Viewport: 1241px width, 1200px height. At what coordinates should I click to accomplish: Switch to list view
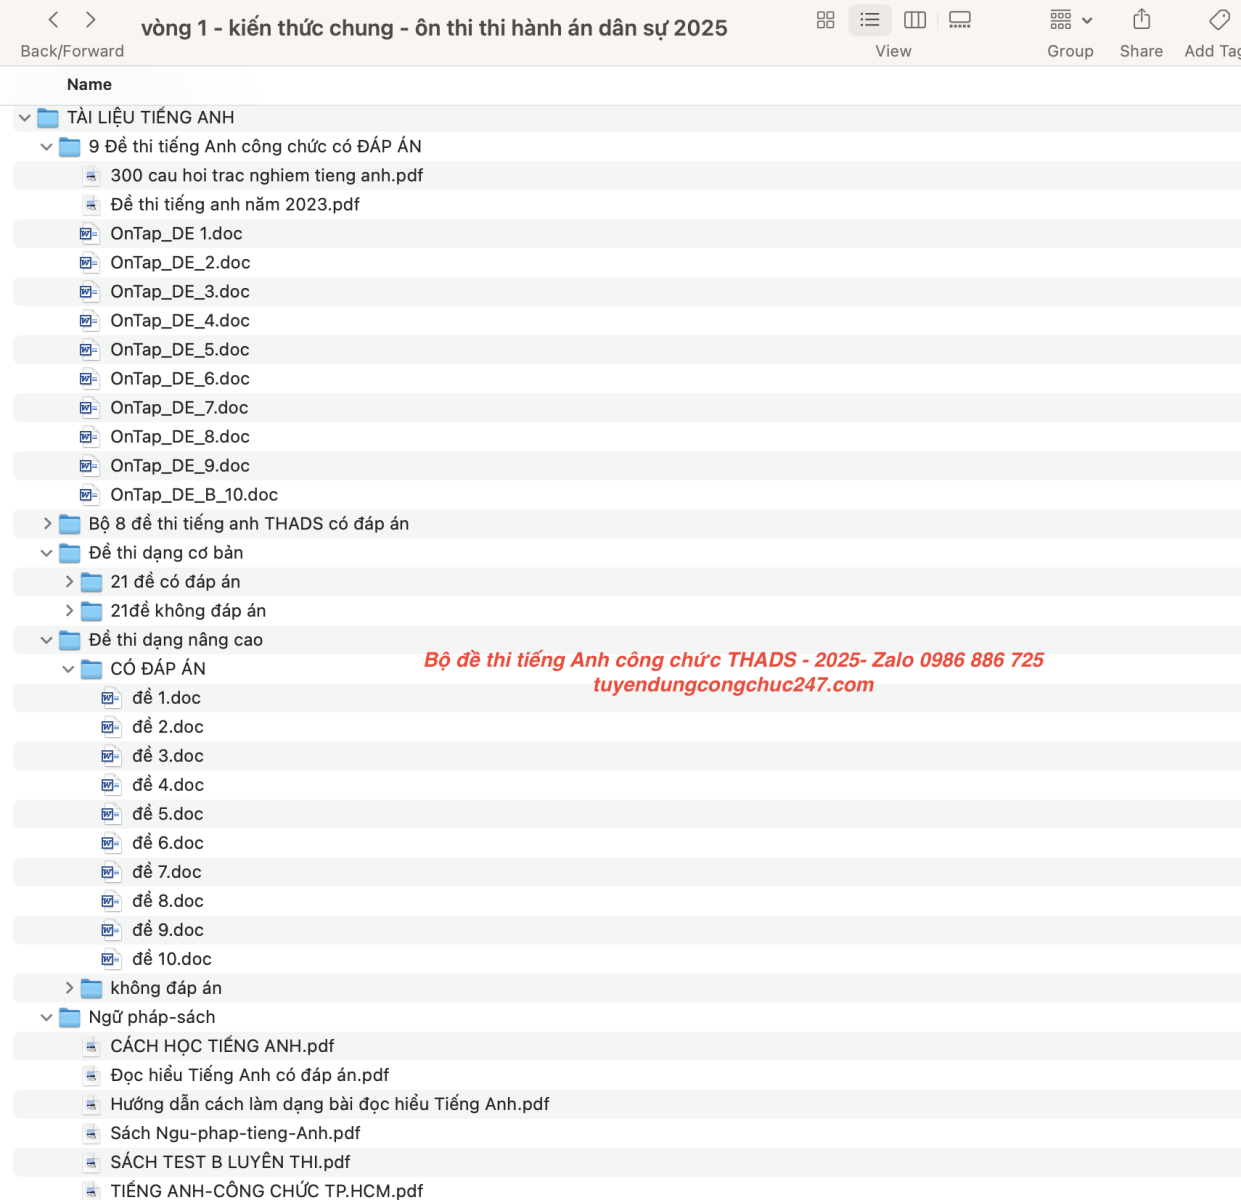coord(870,20)
